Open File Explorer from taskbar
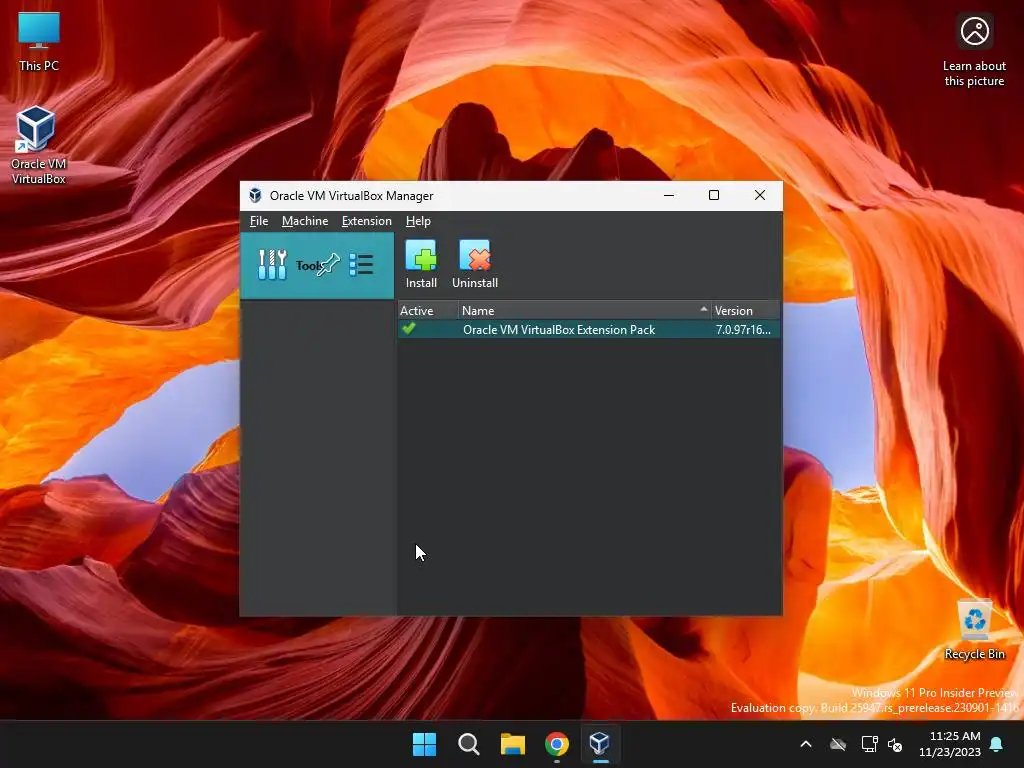 pos(513,744)
